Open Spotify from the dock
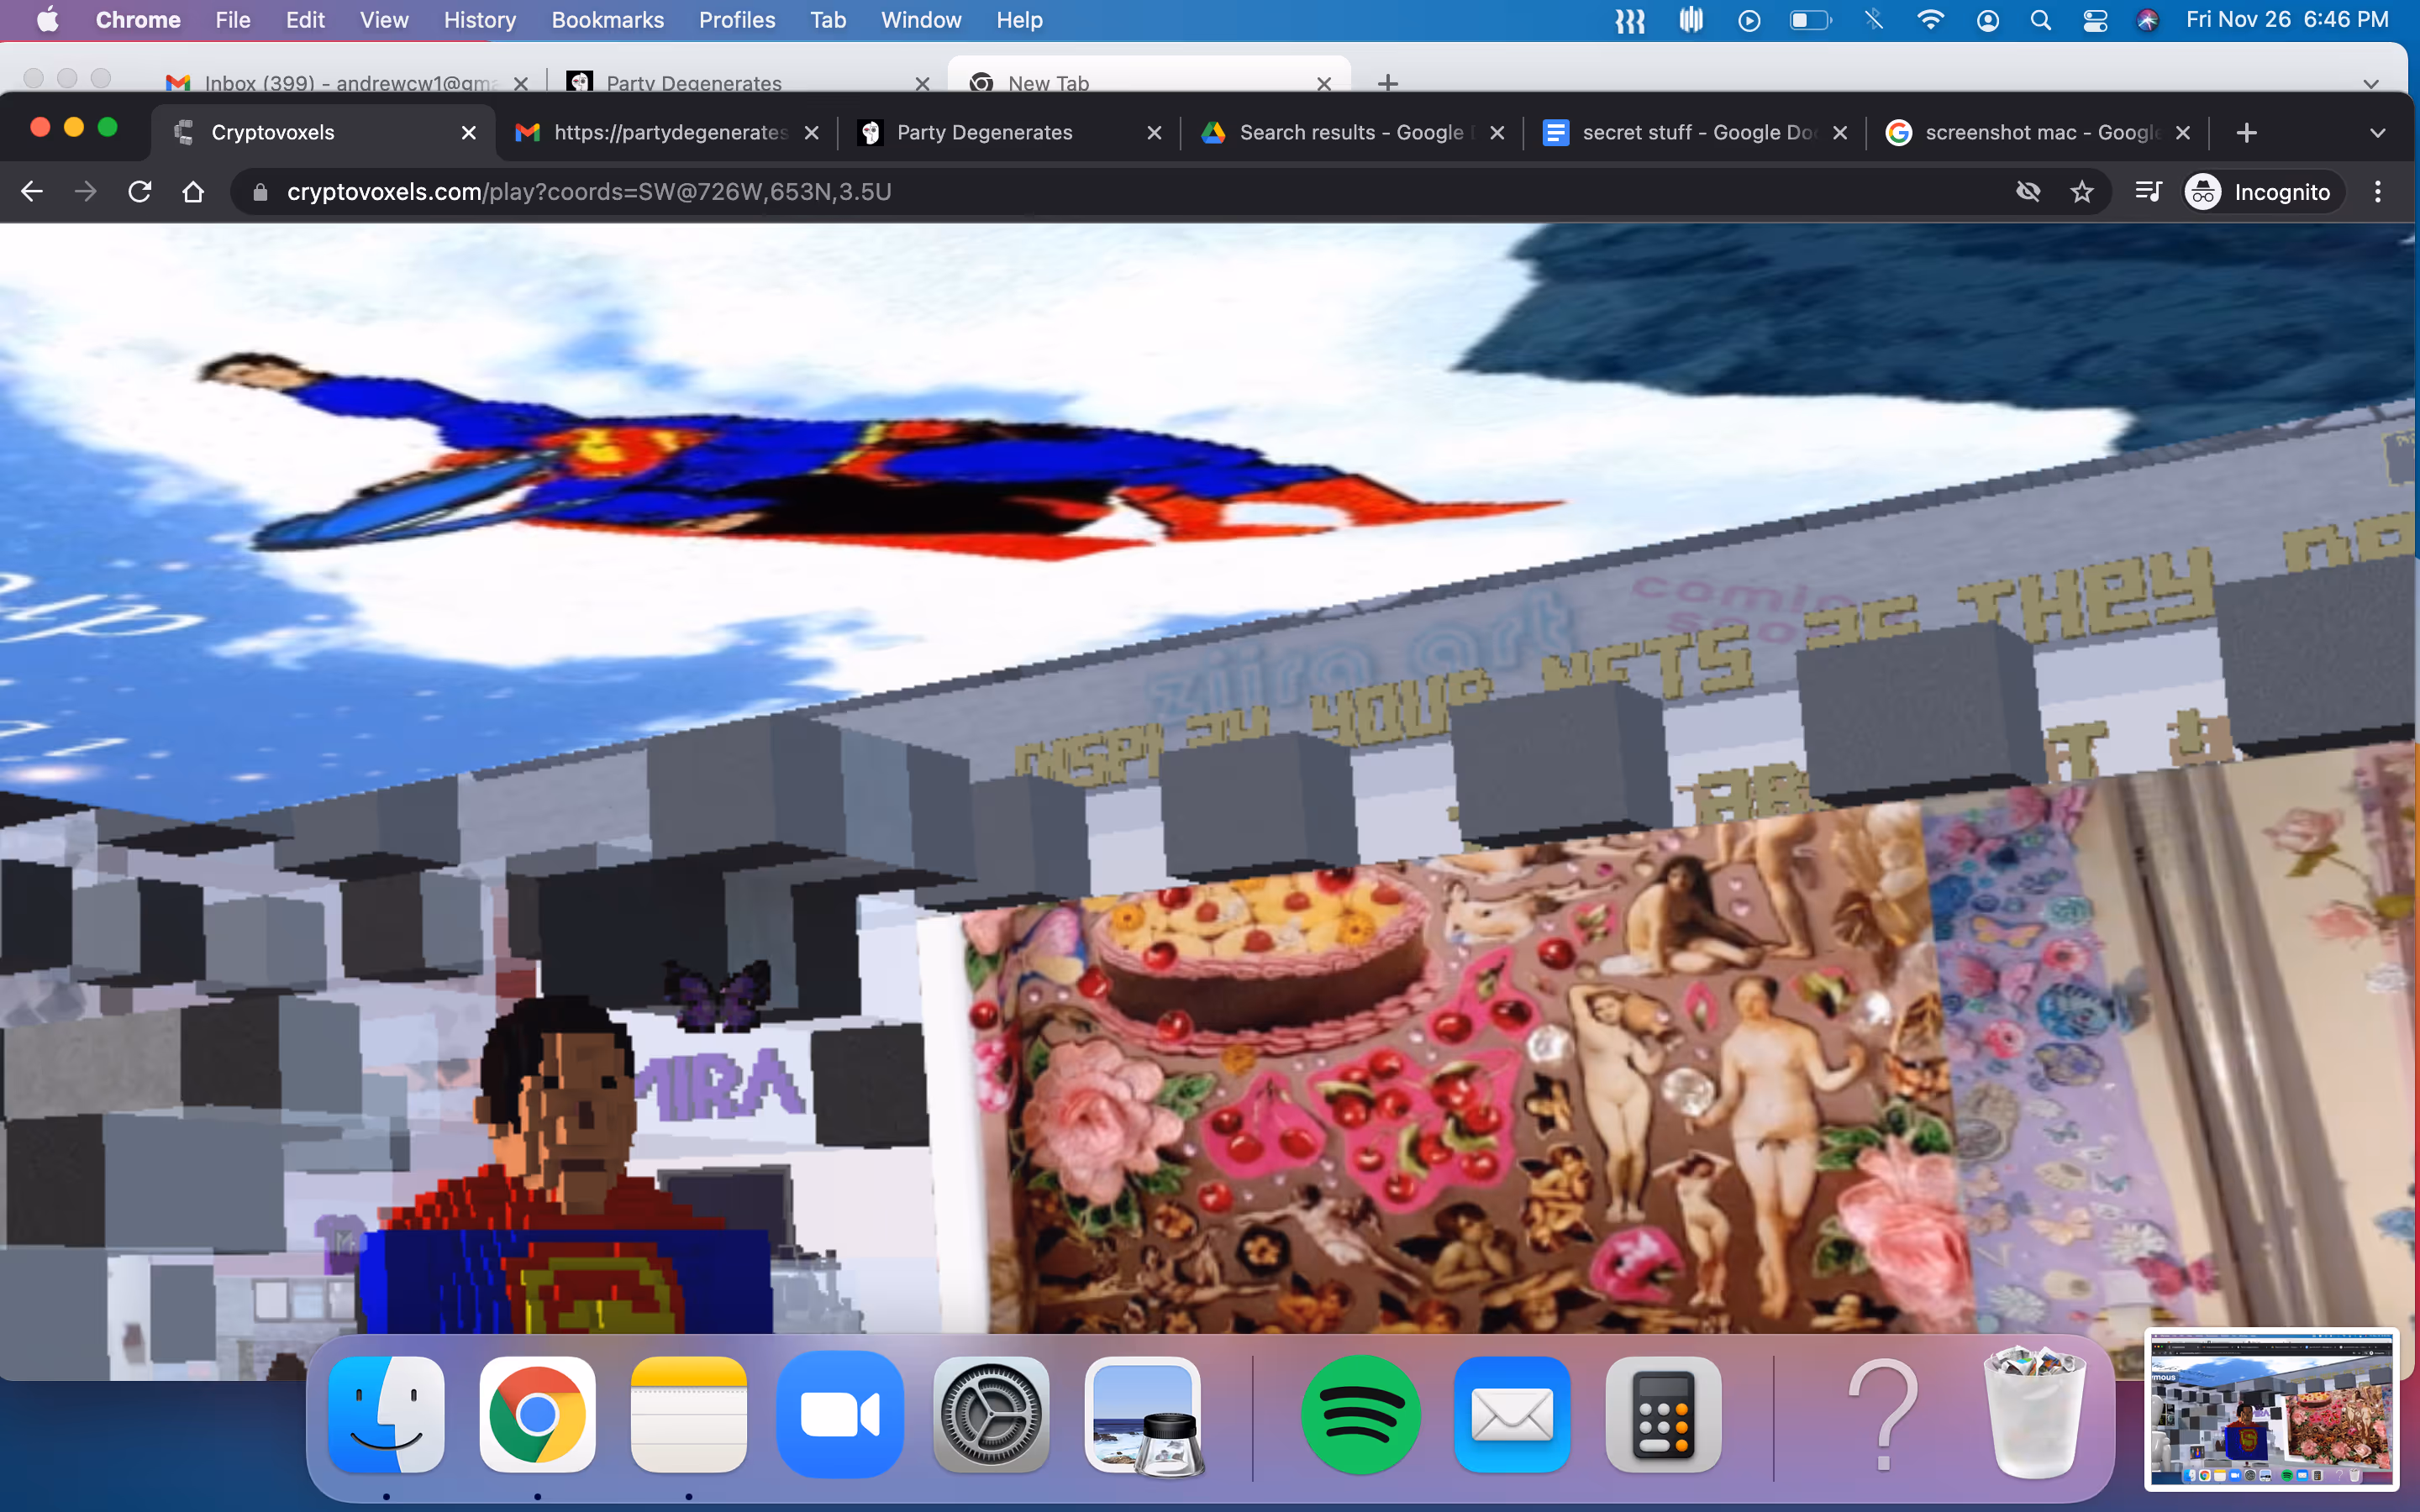This screenshot has width=2420, height=1512. 1360,1415
